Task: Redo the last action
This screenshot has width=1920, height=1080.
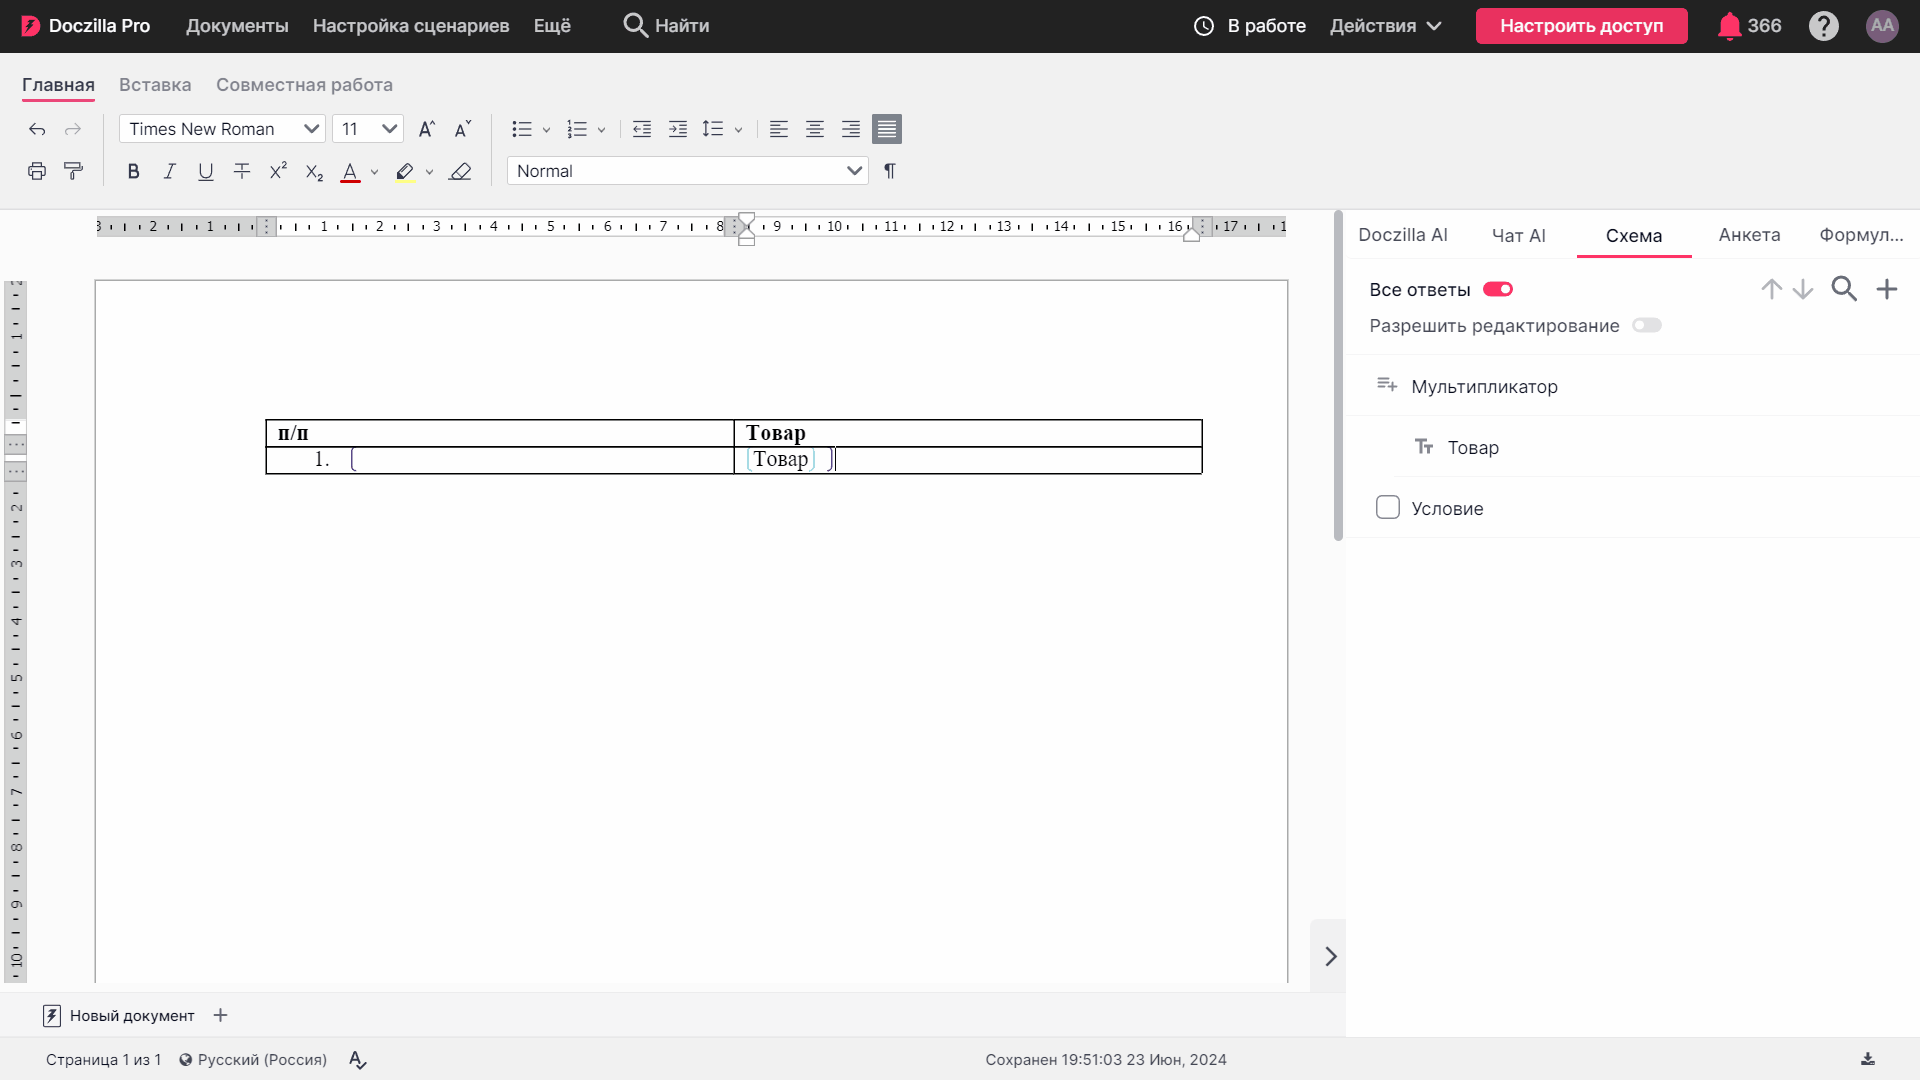Action: click(x=73, y=129)
